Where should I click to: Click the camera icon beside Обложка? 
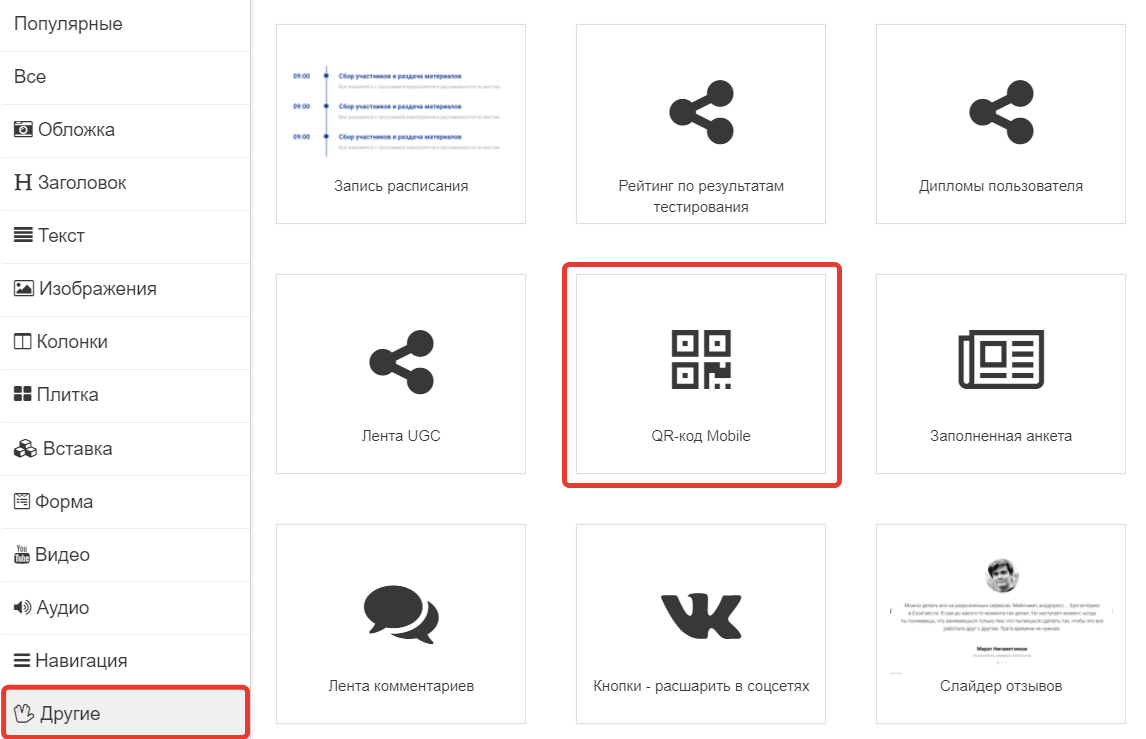pyautogui.click(x=23, y=129)
